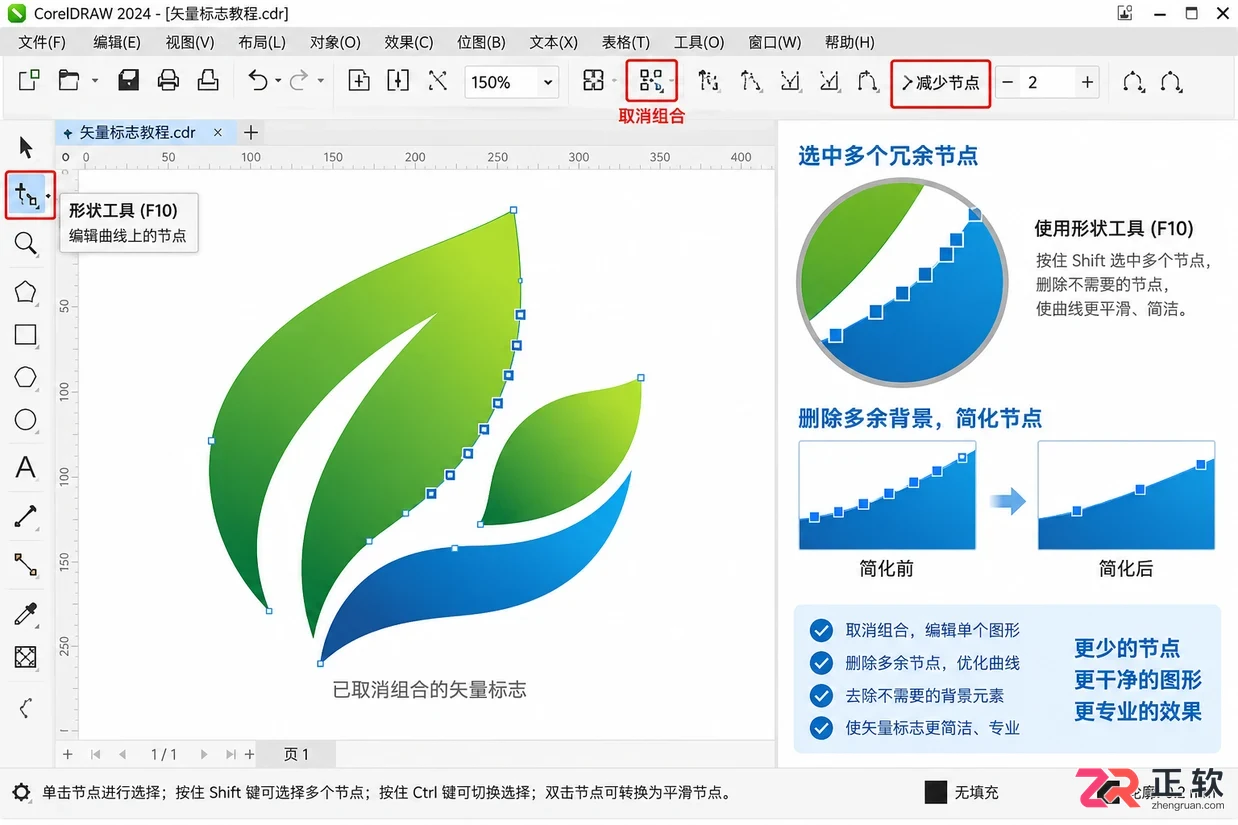Select the straight line drawing tool
1238x825 pixels.
tap(26, 517)
